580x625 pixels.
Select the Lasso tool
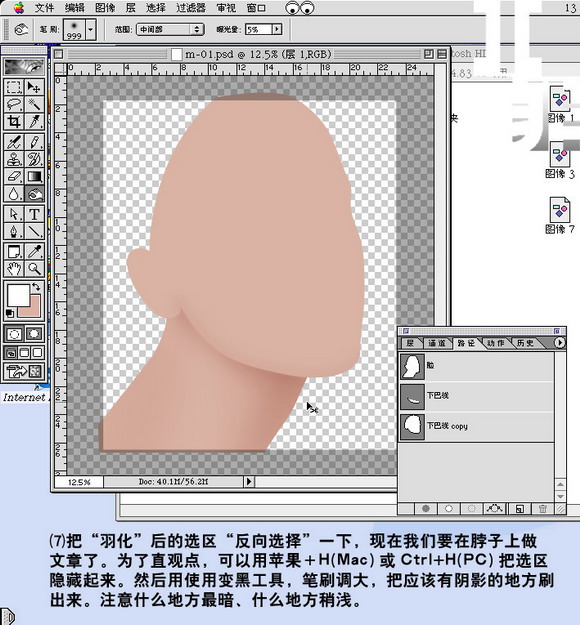click(14, 104)
